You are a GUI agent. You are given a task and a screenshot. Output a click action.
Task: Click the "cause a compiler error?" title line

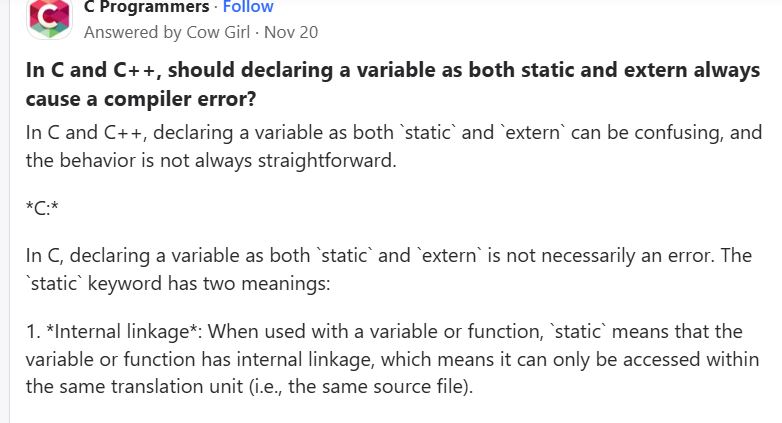click(x=141, y=99)
